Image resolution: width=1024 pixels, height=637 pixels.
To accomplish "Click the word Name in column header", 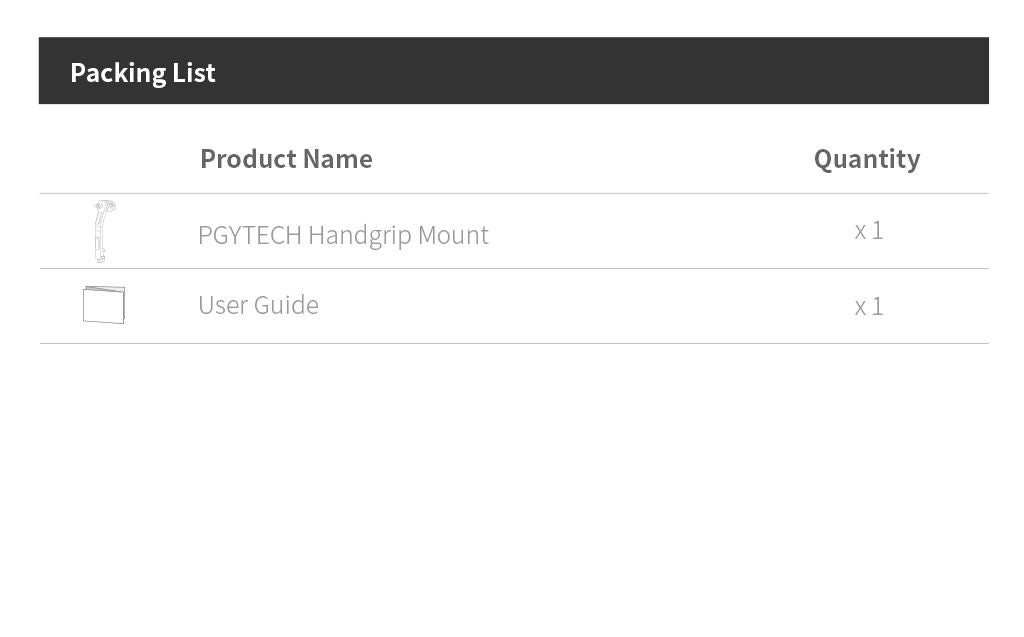I will (338, 159).
